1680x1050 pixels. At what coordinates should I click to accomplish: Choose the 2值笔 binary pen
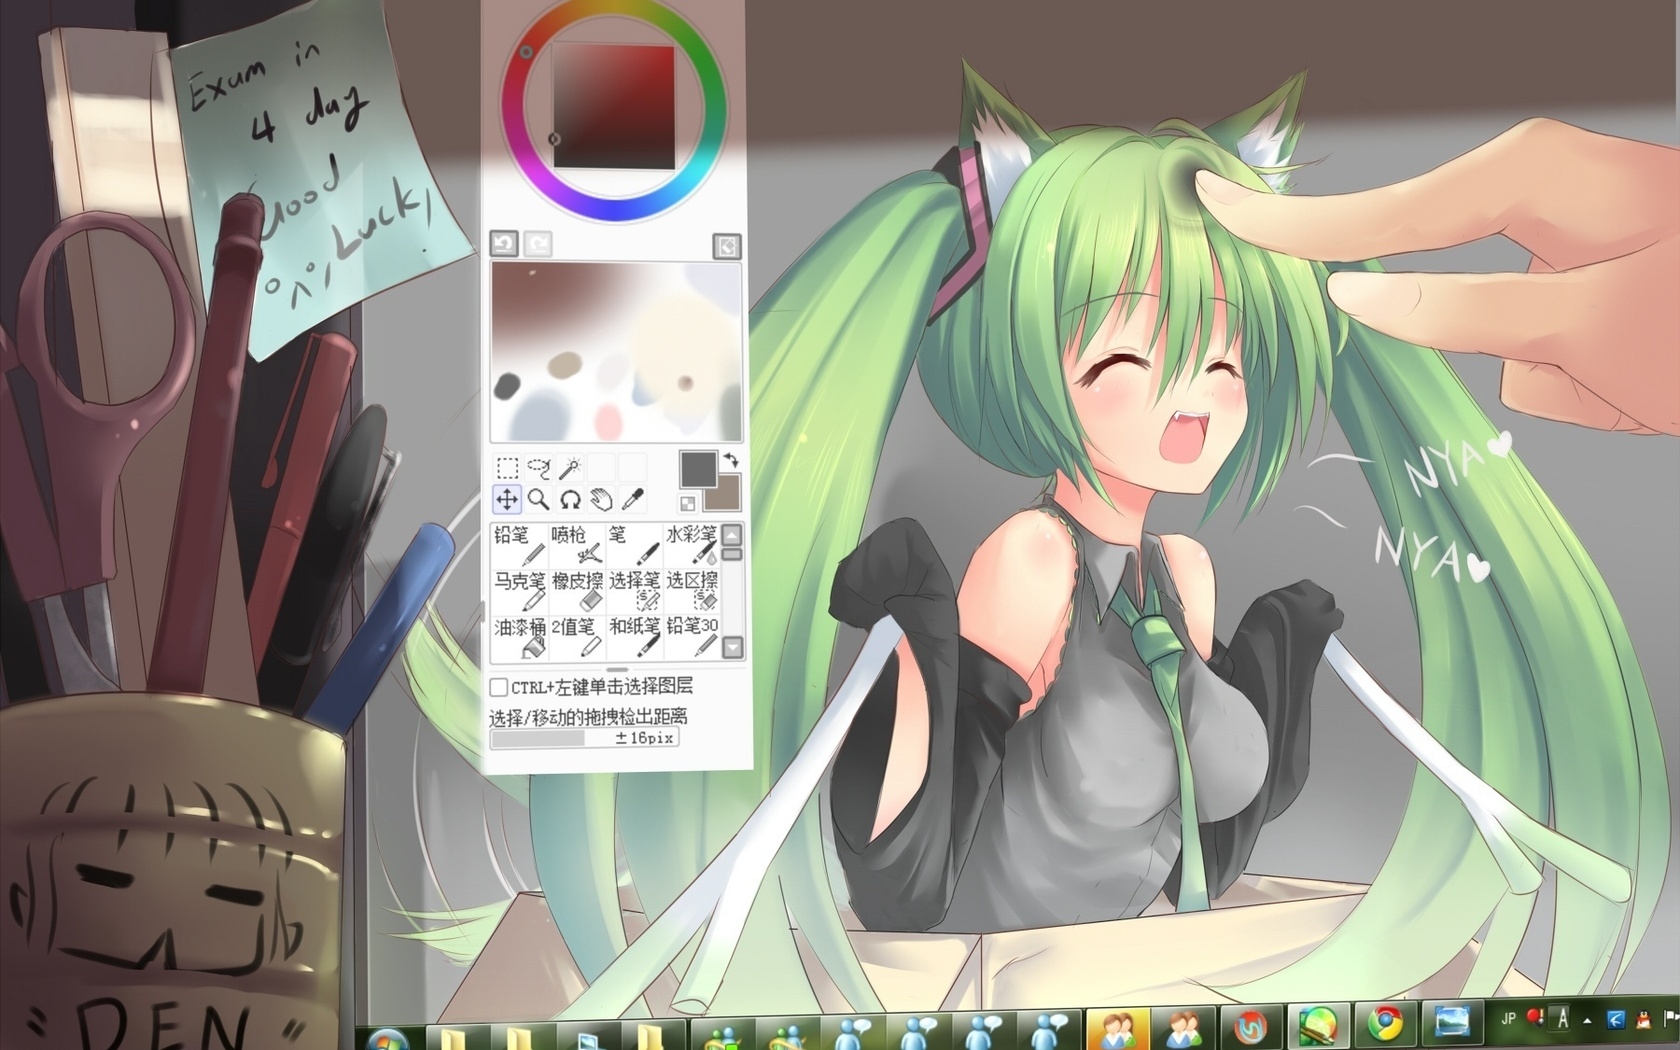(x=577, y=637)
